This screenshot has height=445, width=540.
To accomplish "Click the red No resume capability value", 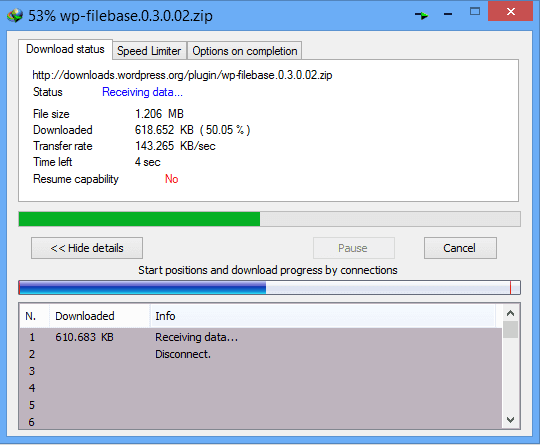I will click(x=172, y=179).
